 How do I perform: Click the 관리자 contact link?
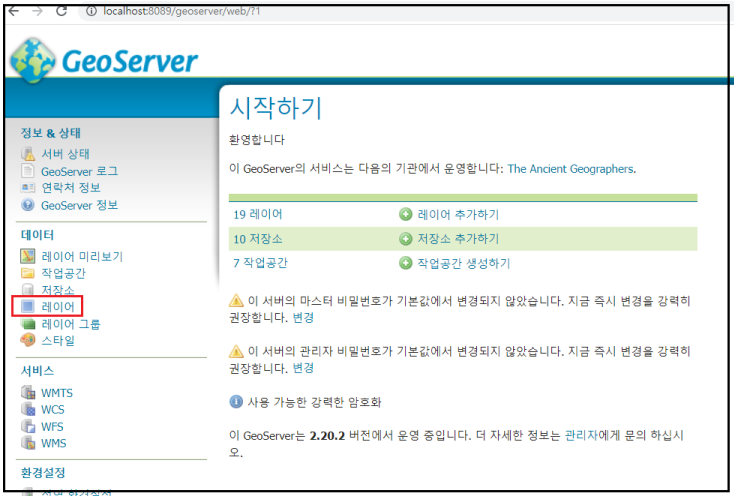581,435
